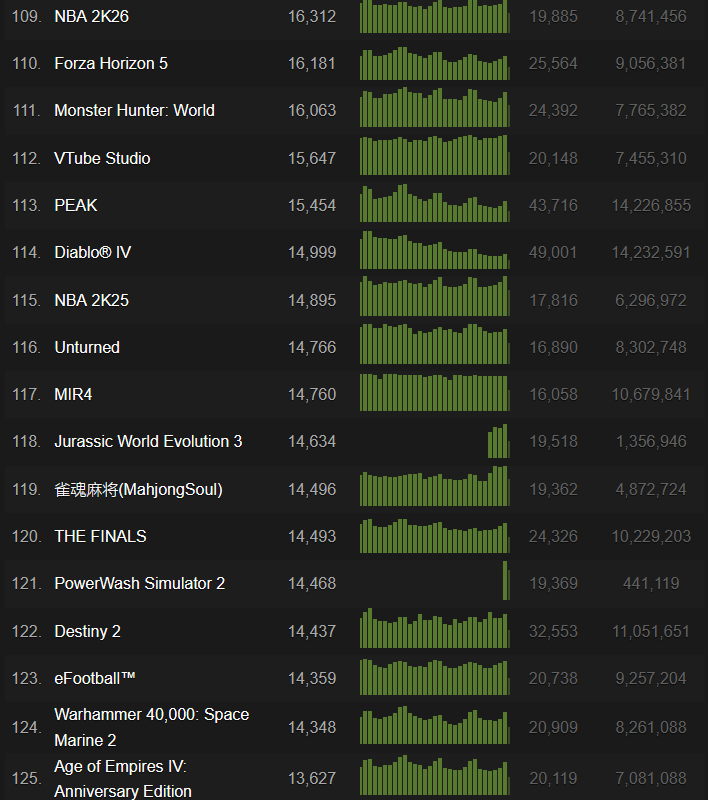
Task: Select current players value 16,181
Action: click(312, 63)
